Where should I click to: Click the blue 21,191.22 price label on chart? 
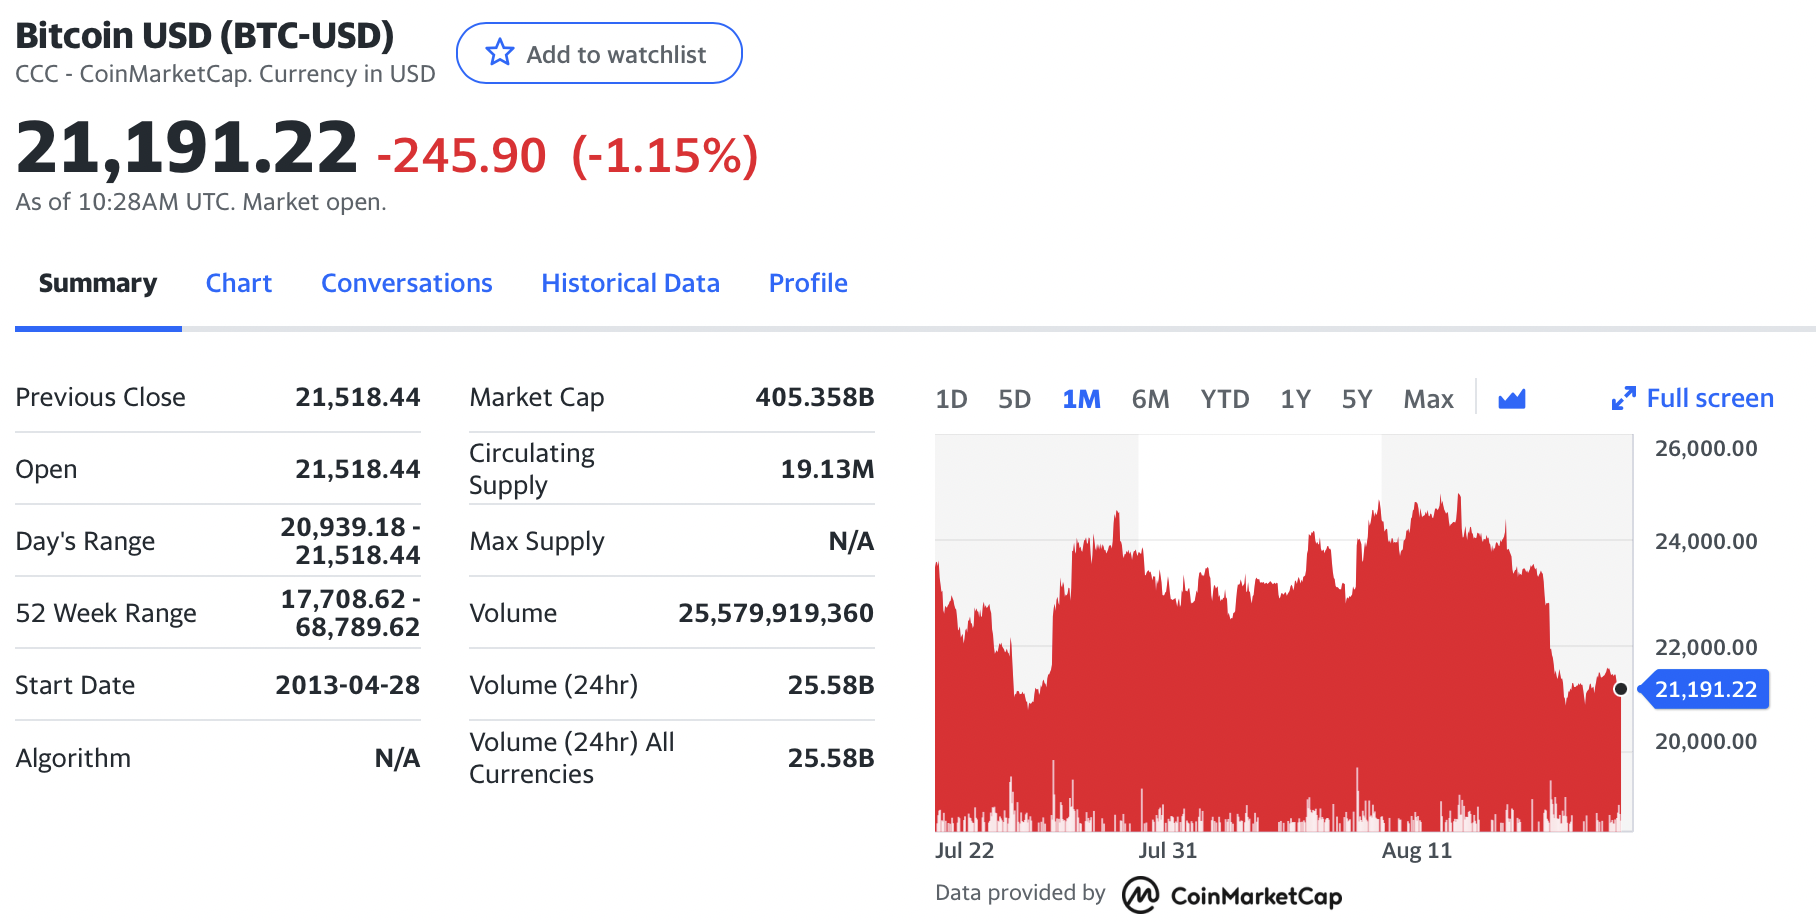coord(1705,689)
